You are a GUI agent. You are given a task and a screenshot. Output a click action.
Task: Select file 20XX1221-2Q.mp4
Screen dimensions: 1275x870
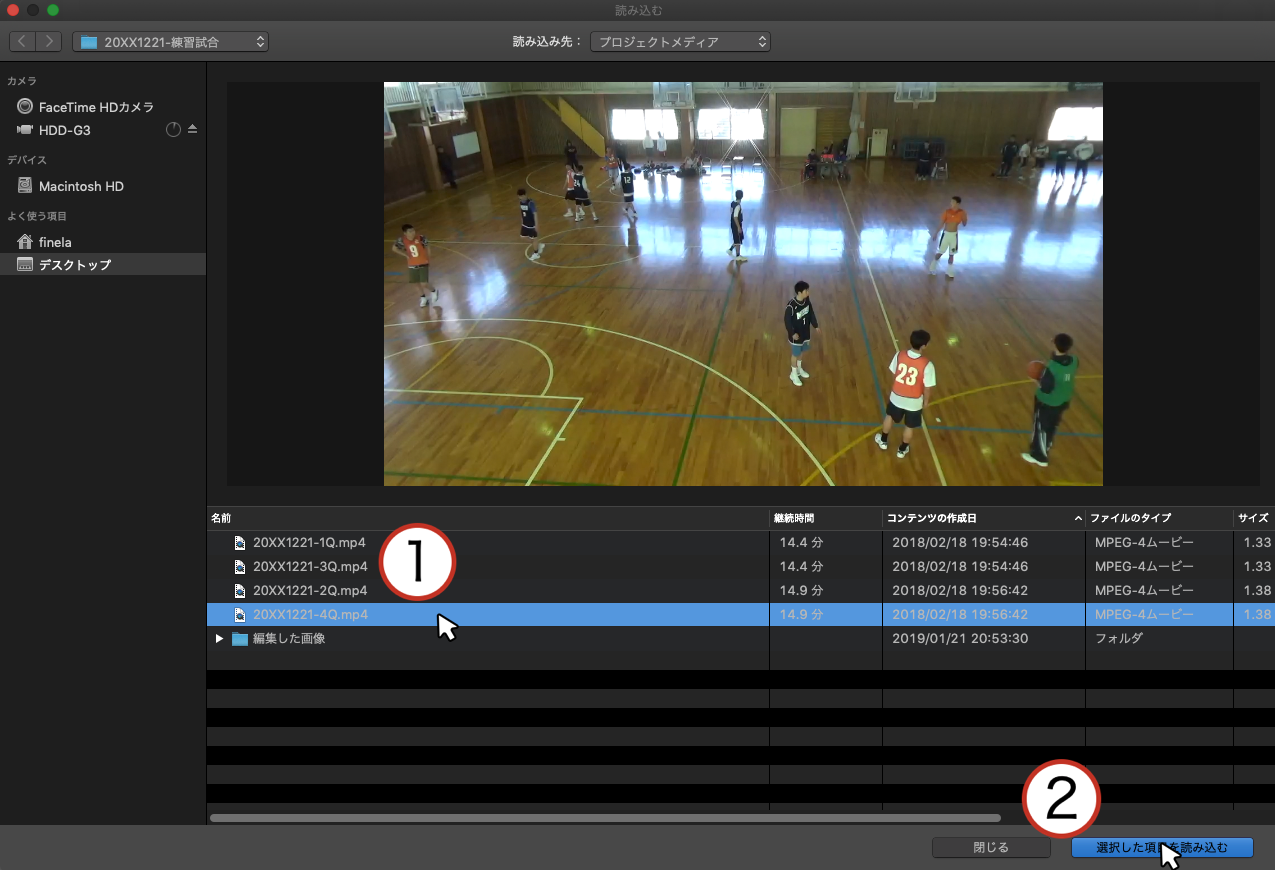pyautogui.click(x=309, y=591)
